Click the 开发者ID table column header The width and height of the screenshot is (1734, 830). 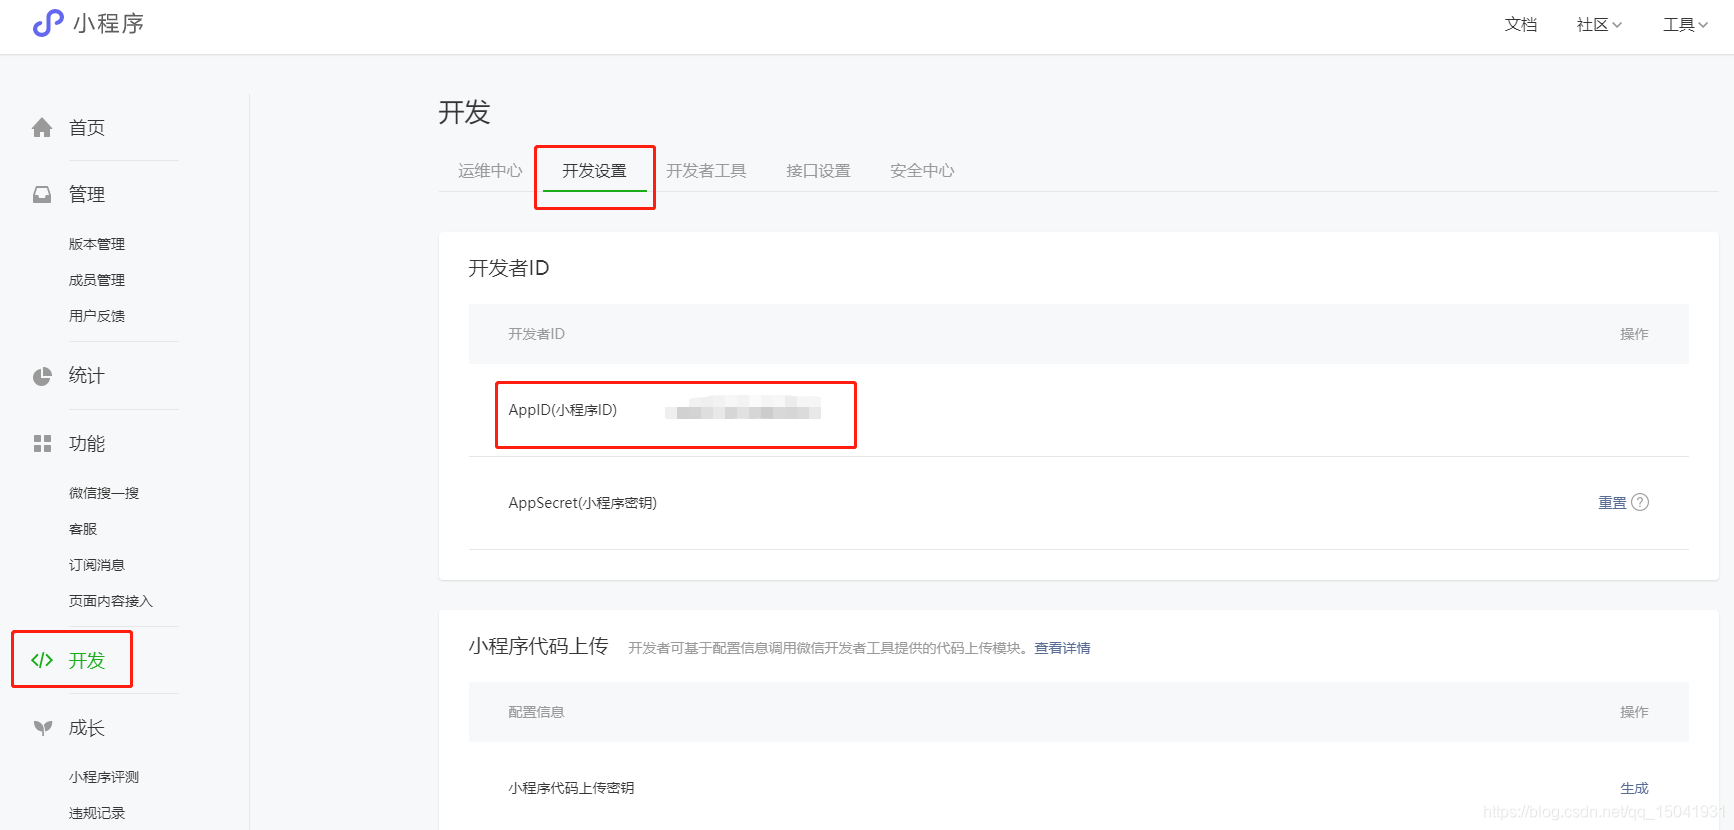pos(536,334)
